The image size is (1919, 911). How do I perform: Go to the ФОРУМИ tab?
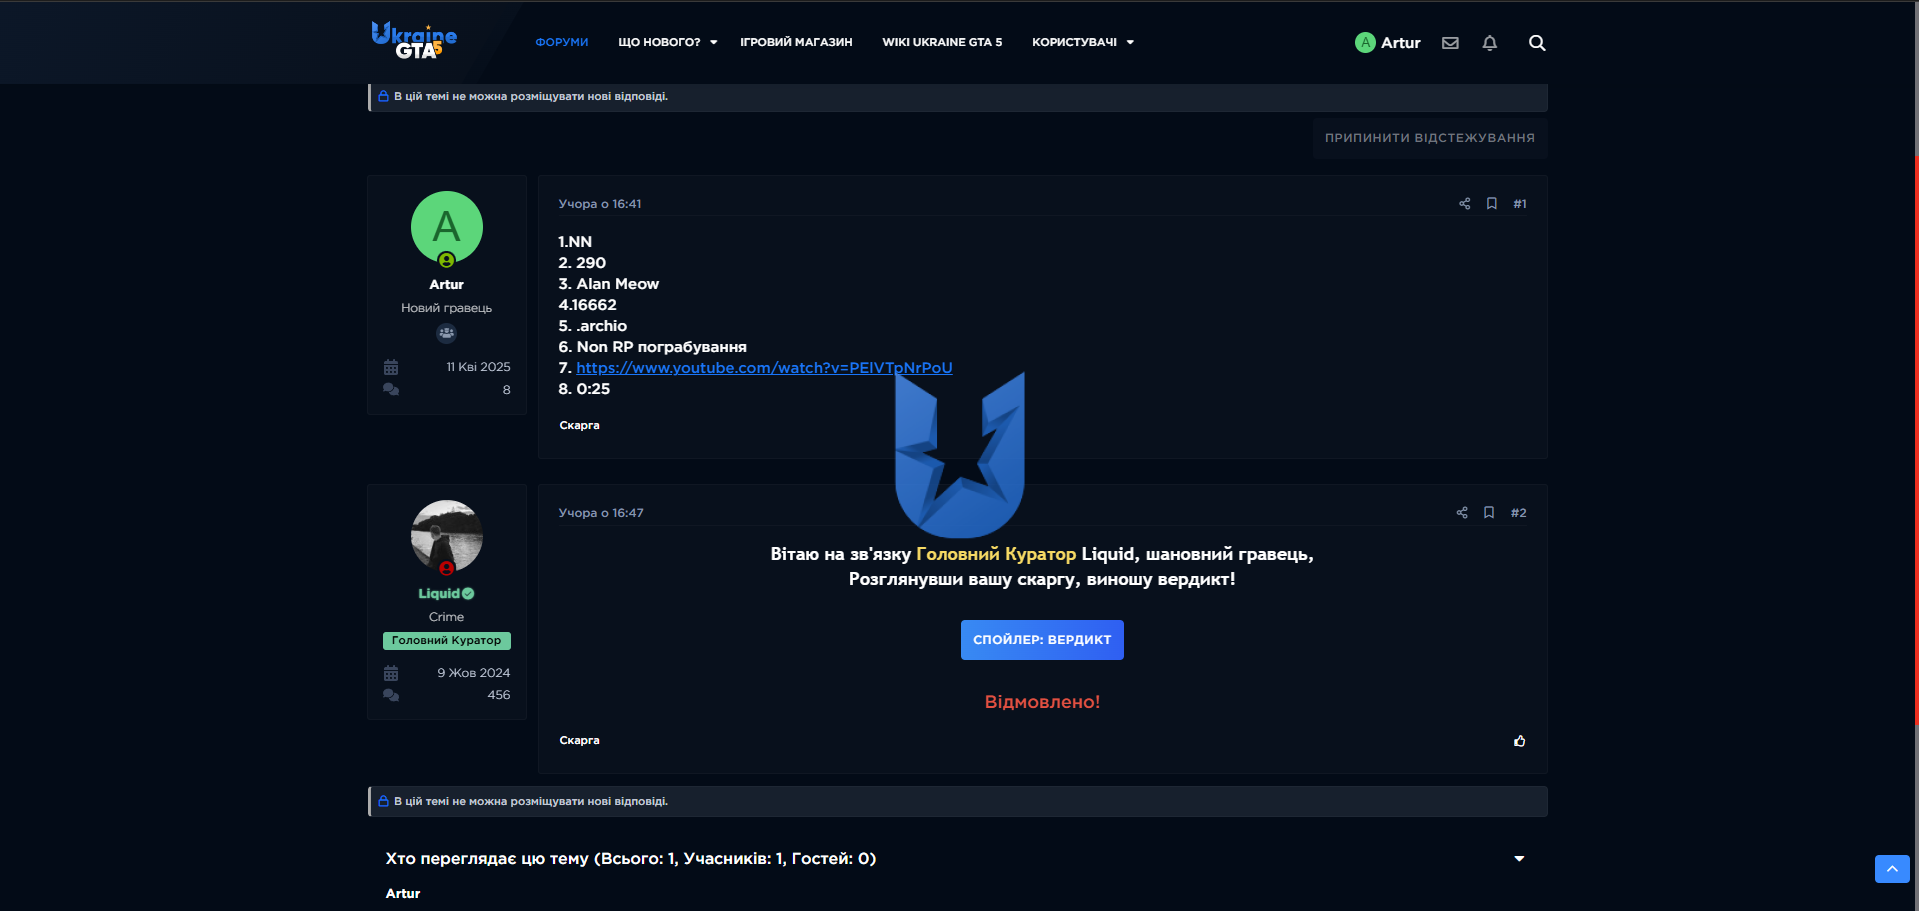pos(562,42)
